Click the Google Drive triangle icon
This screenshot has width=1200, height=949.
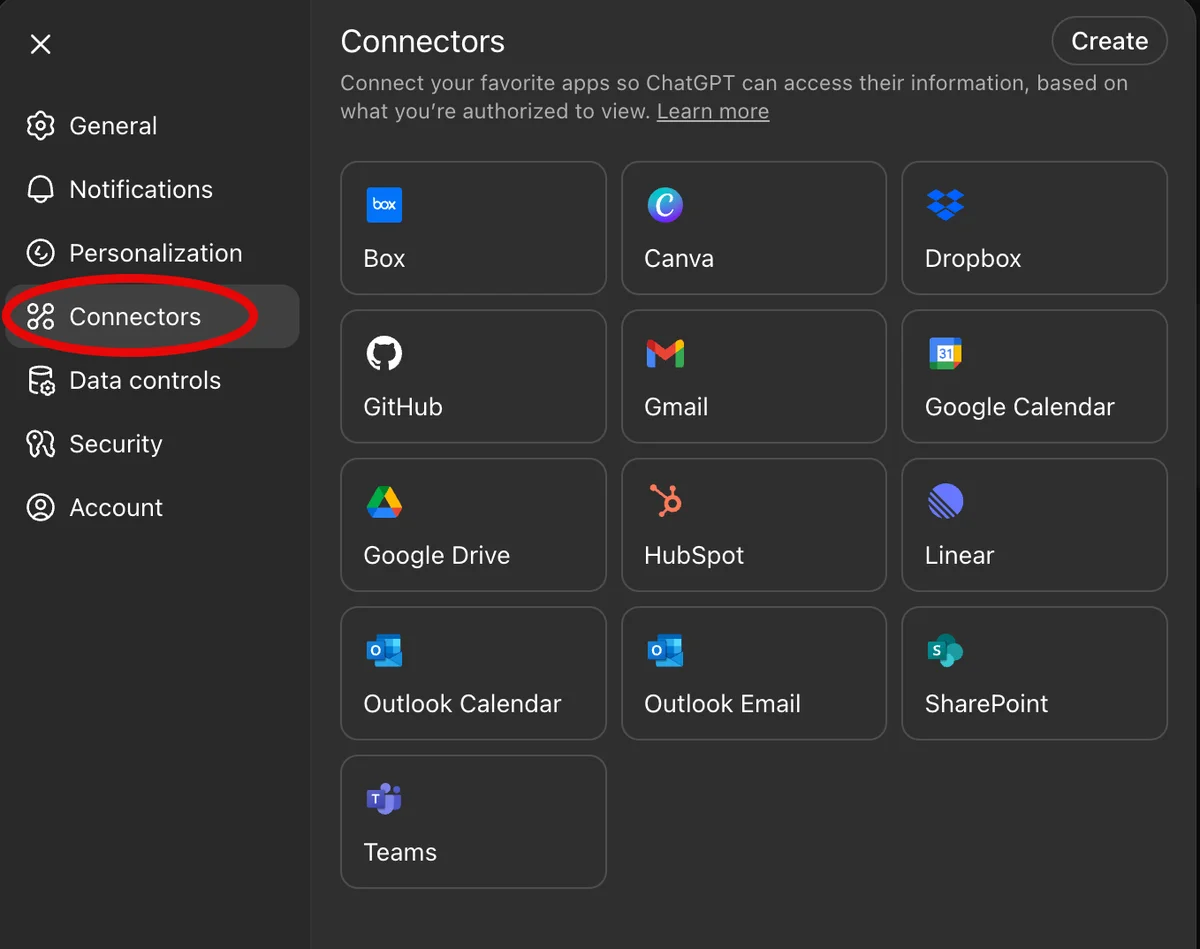384,501
